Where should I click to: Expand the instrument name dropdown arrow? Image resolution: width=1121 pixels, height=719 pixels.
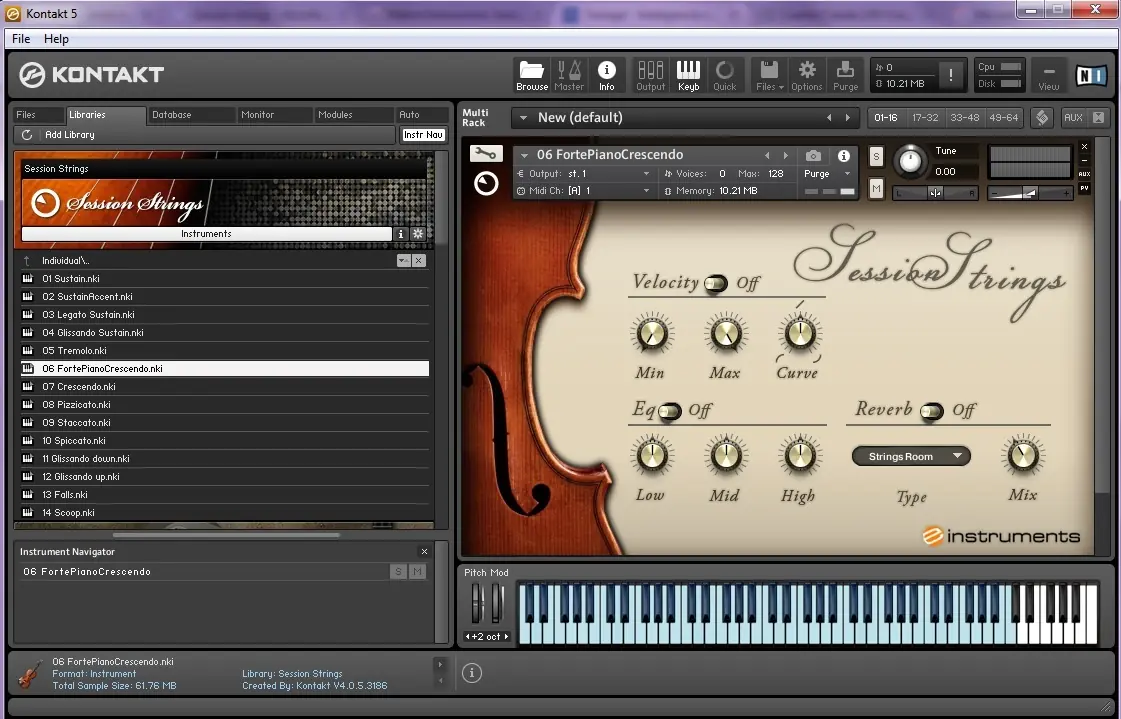click(x=525, y=155)
